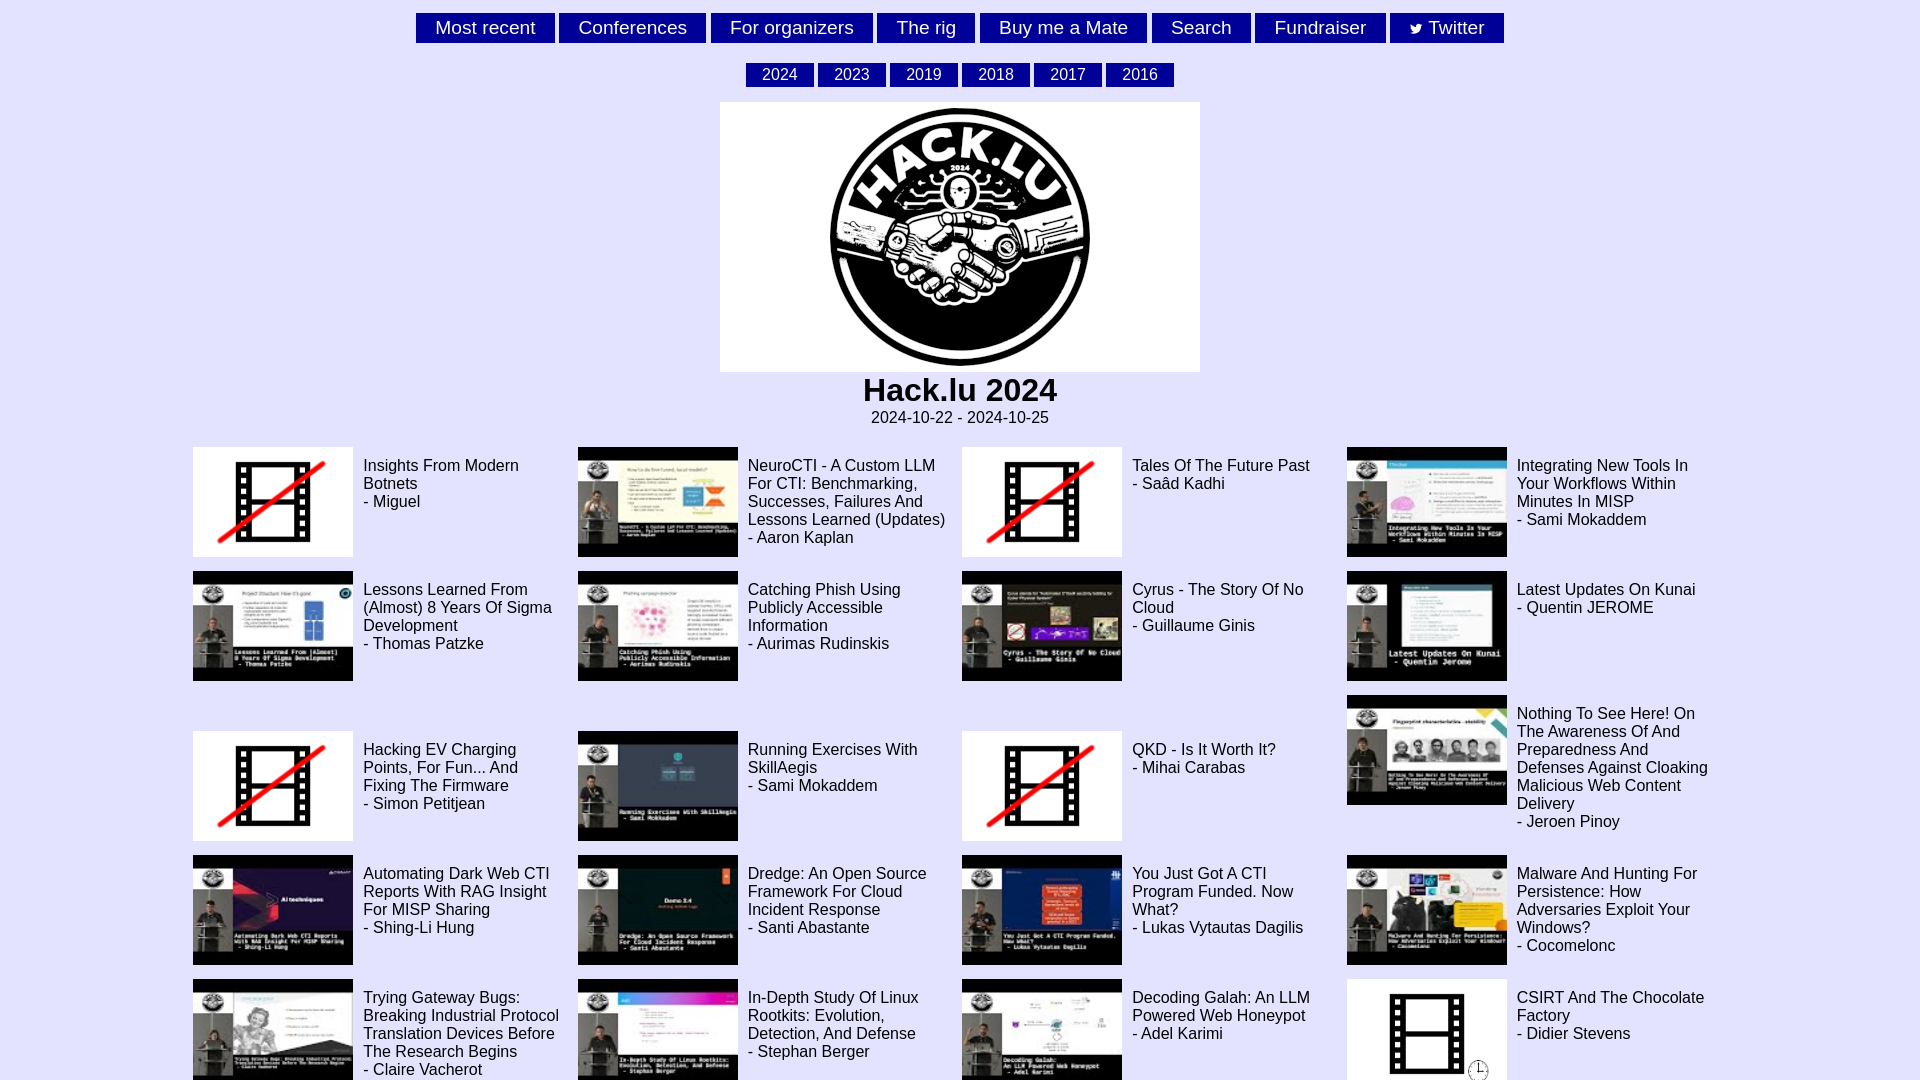The width and height of the screenshot is (1920, 1080).
Task: Open the Conferences navigation menu item
Action: [x=632, y=28]
